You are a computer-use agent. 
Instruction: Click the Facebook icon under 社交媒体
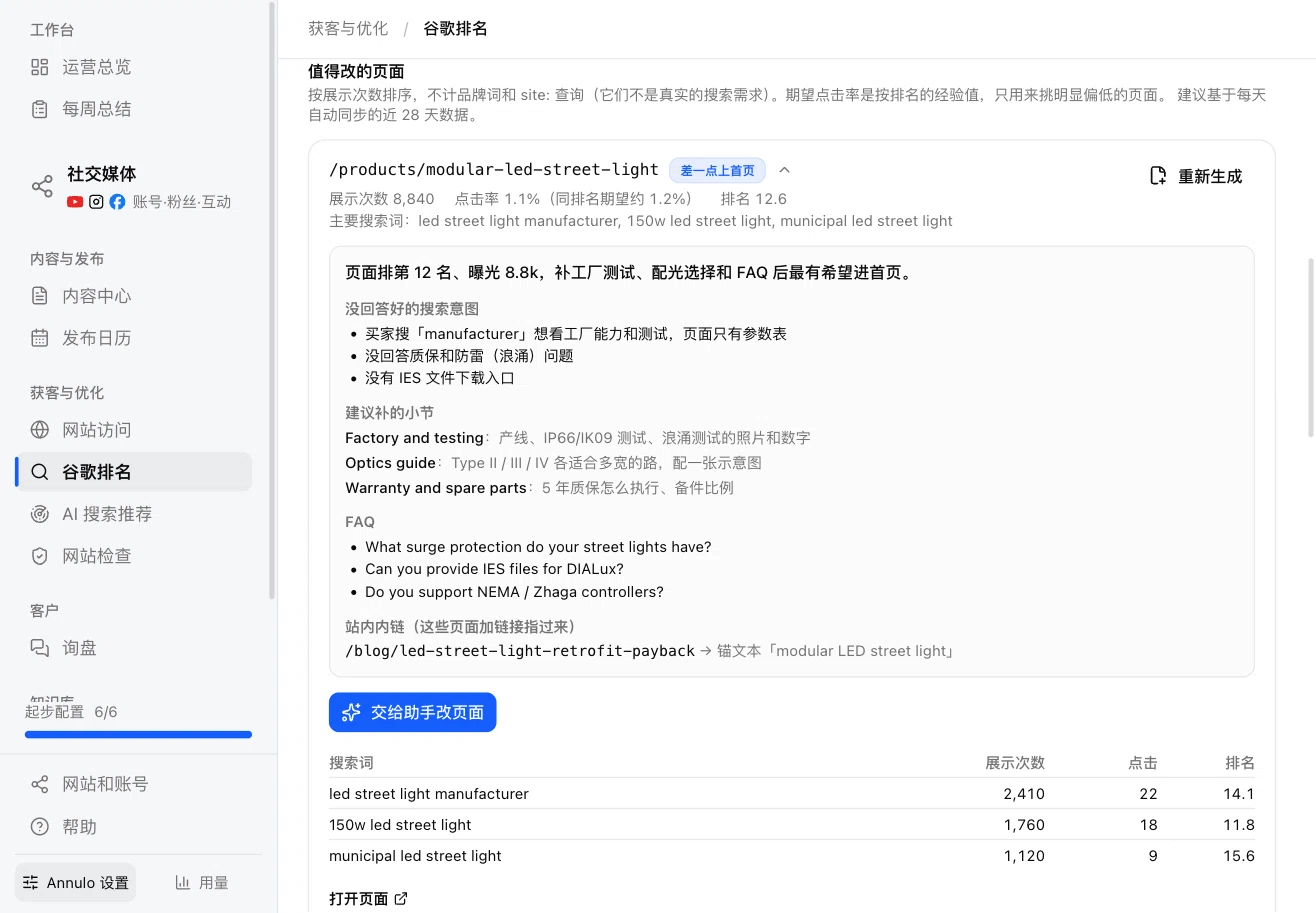coord(117,202)
